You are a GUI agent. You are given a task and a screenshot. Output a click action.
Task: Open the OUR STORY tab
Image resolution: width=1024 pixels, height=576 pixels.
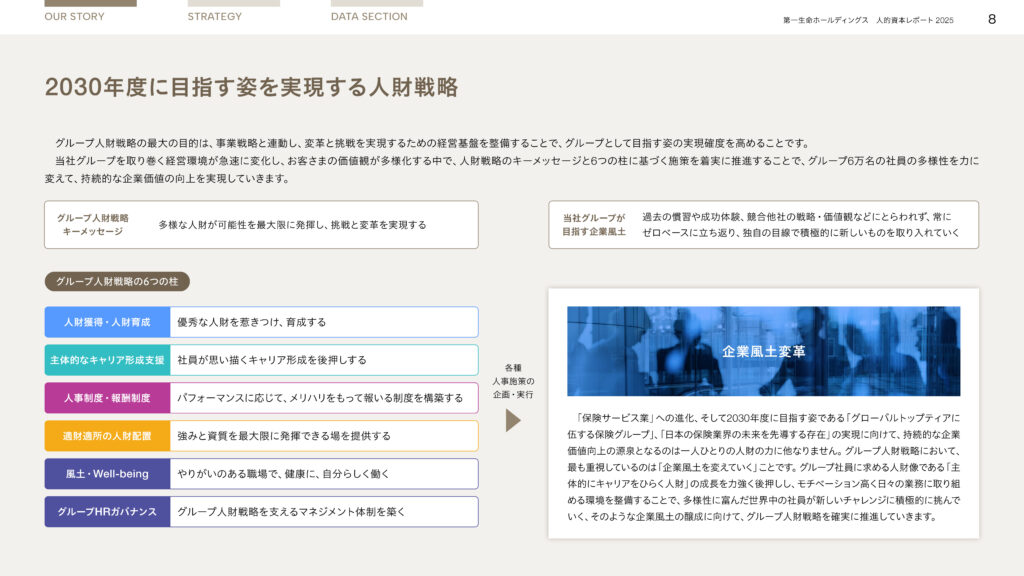click(74, 16)
